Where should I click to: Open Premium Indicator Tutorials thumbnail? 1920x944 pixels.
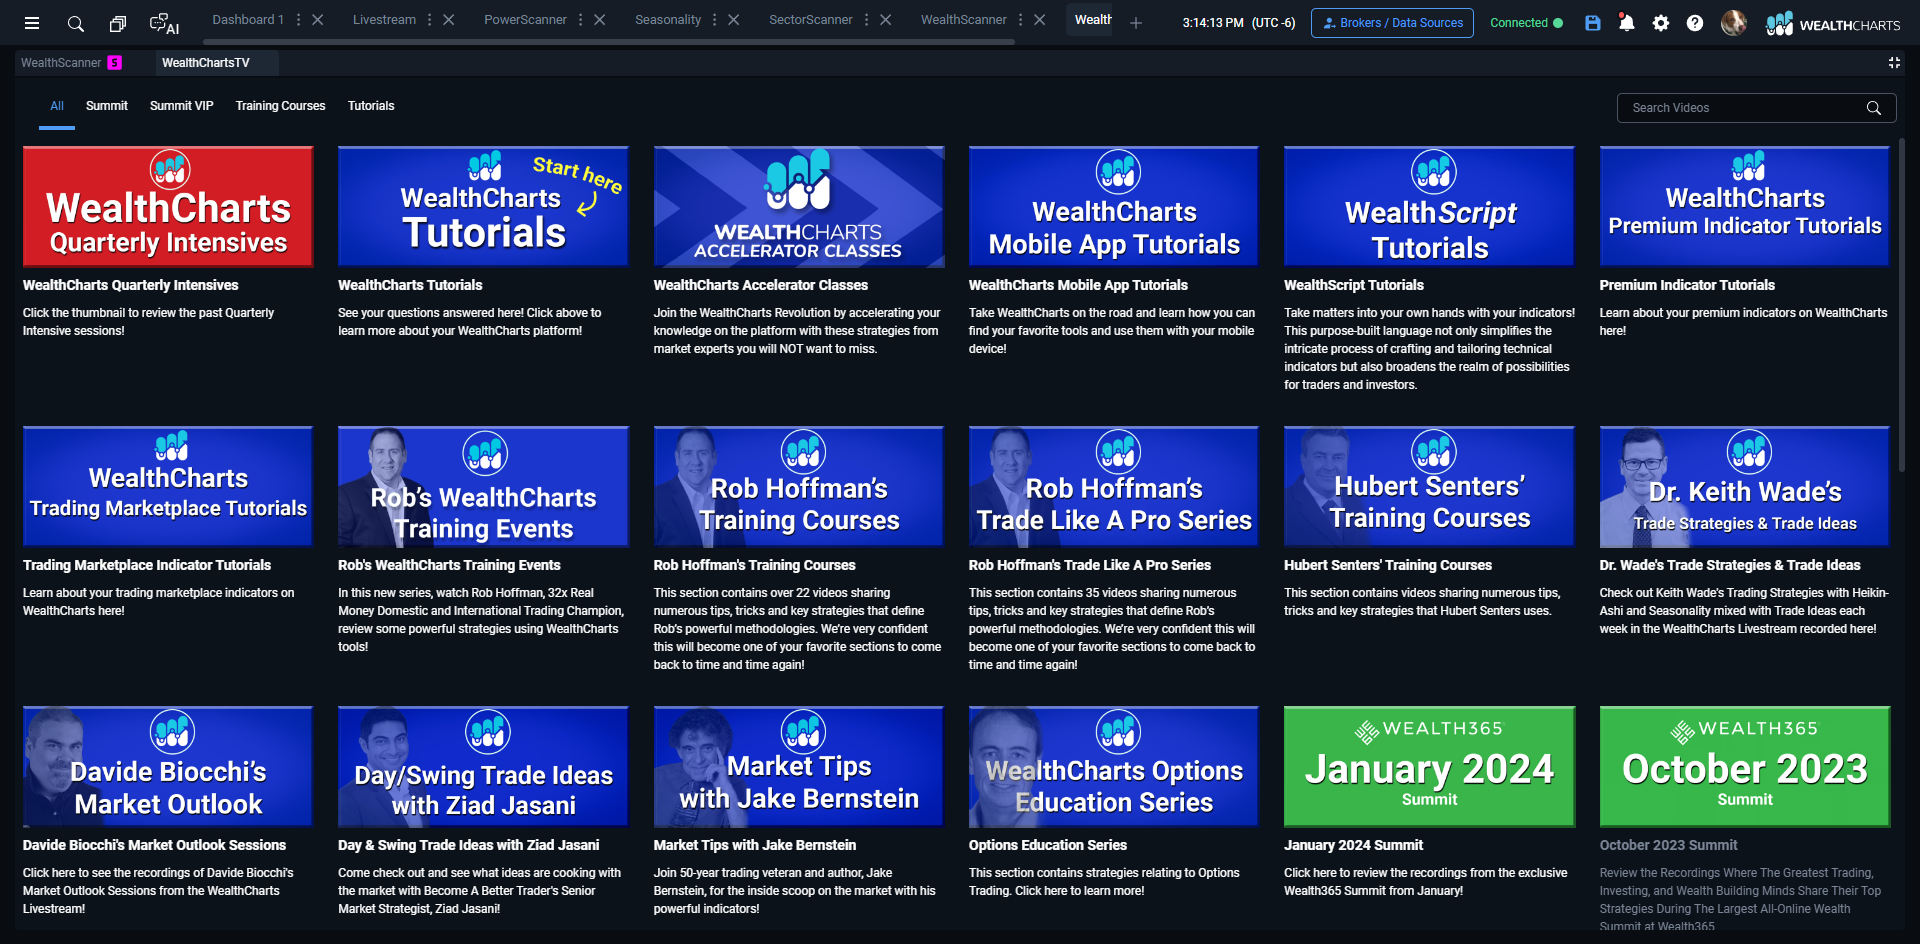point(1745,207)
